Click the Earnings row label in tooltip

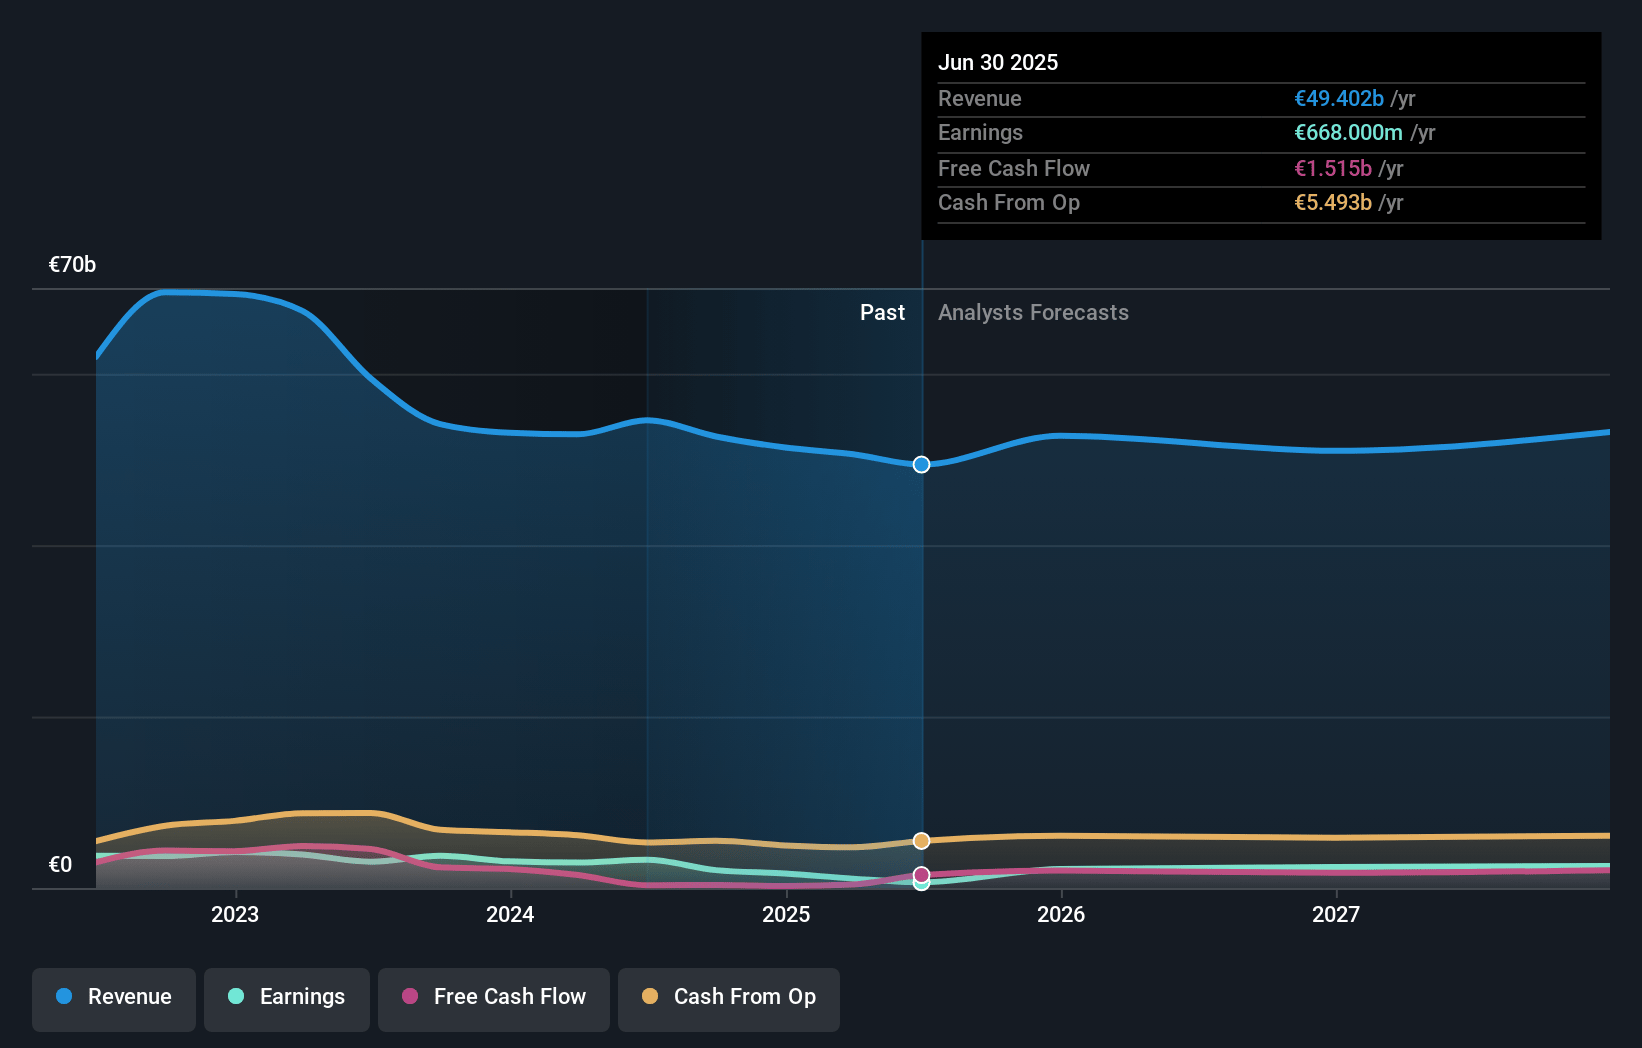pos(980,132)
